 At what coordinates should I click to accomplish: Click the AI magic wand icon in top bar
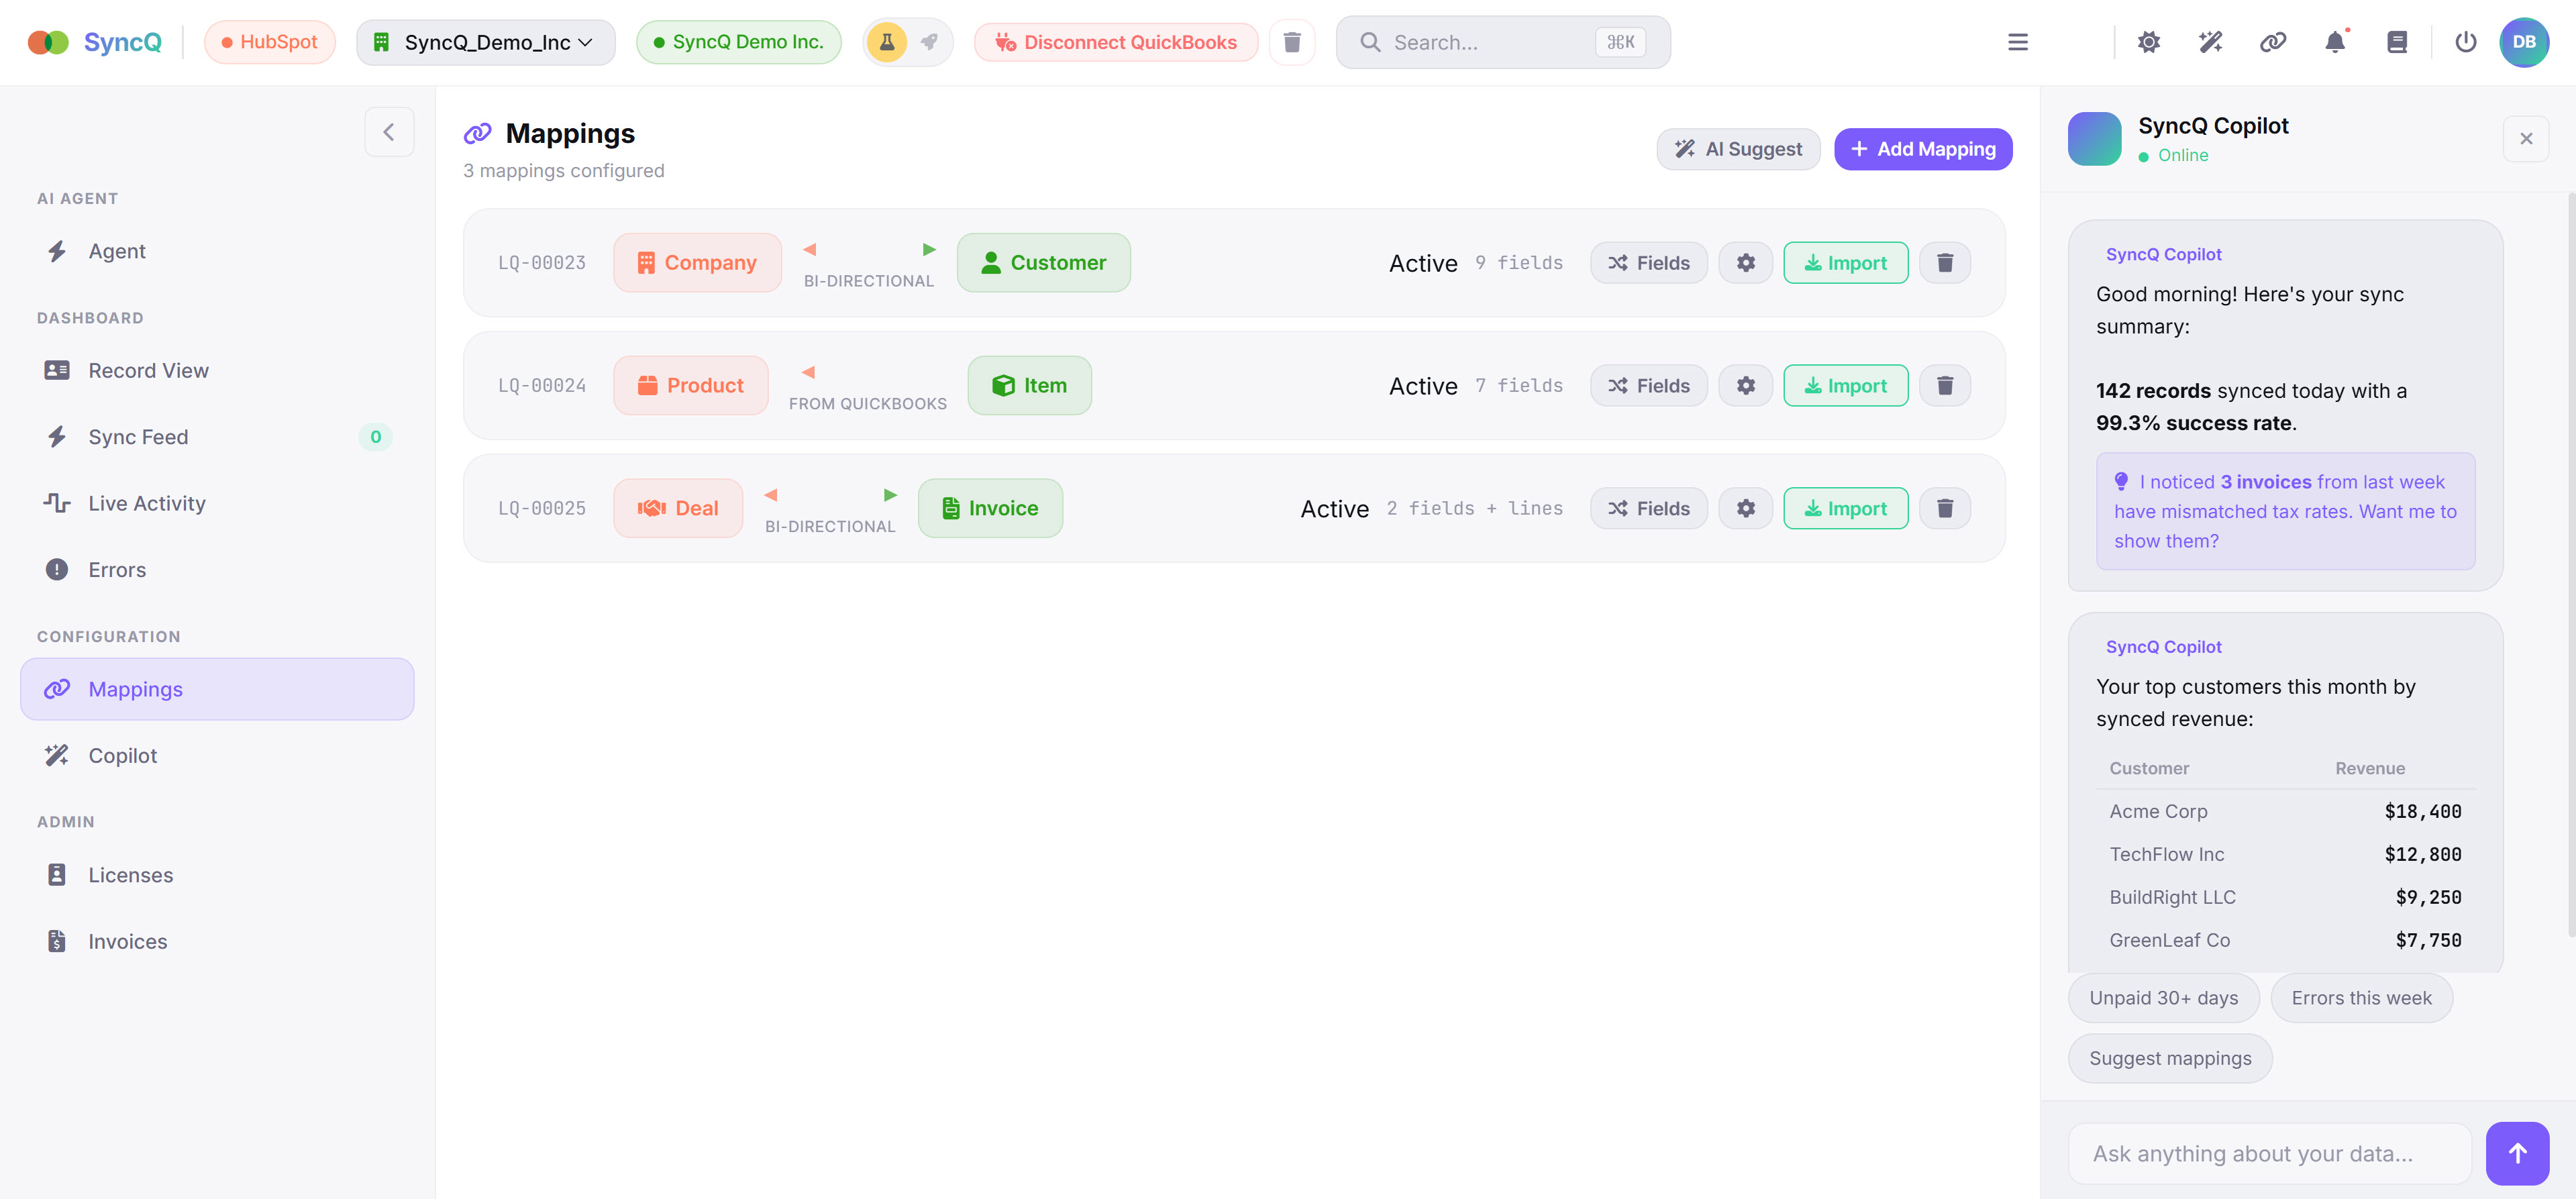click(x=2211, y=42)
